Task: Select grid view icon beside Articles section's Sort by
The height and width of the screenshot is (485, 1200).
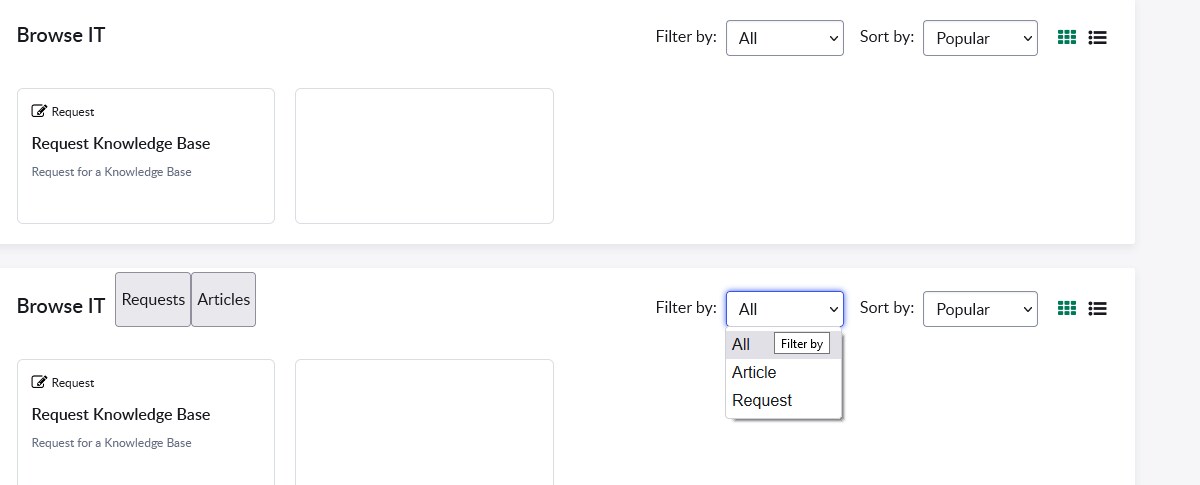Action: (x=1067, y=309)
